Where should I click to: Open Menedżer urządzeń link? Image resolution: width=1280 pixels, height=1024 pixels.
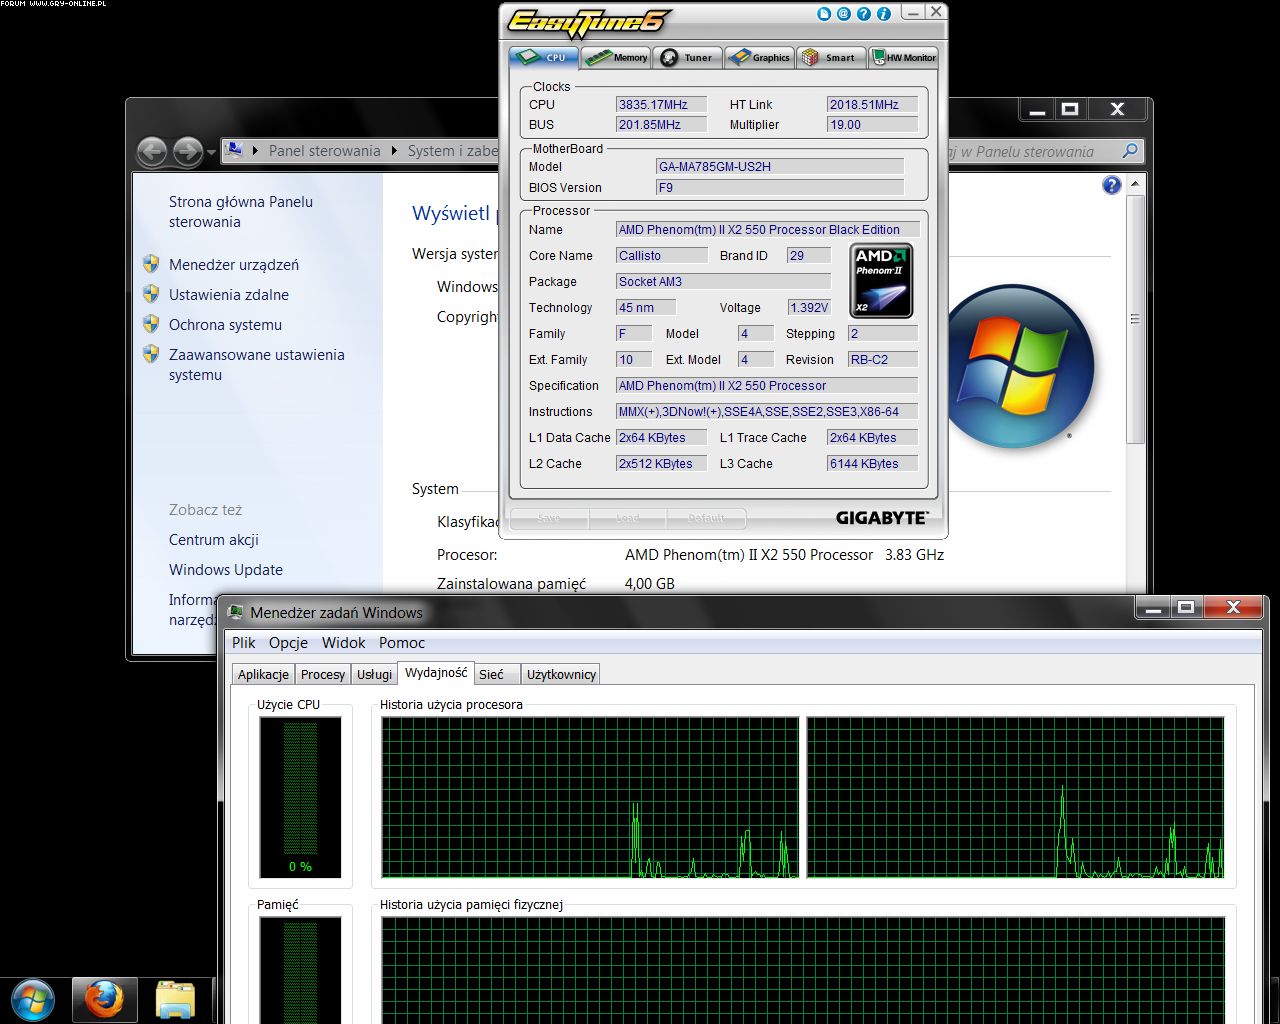tap(234, 265)
